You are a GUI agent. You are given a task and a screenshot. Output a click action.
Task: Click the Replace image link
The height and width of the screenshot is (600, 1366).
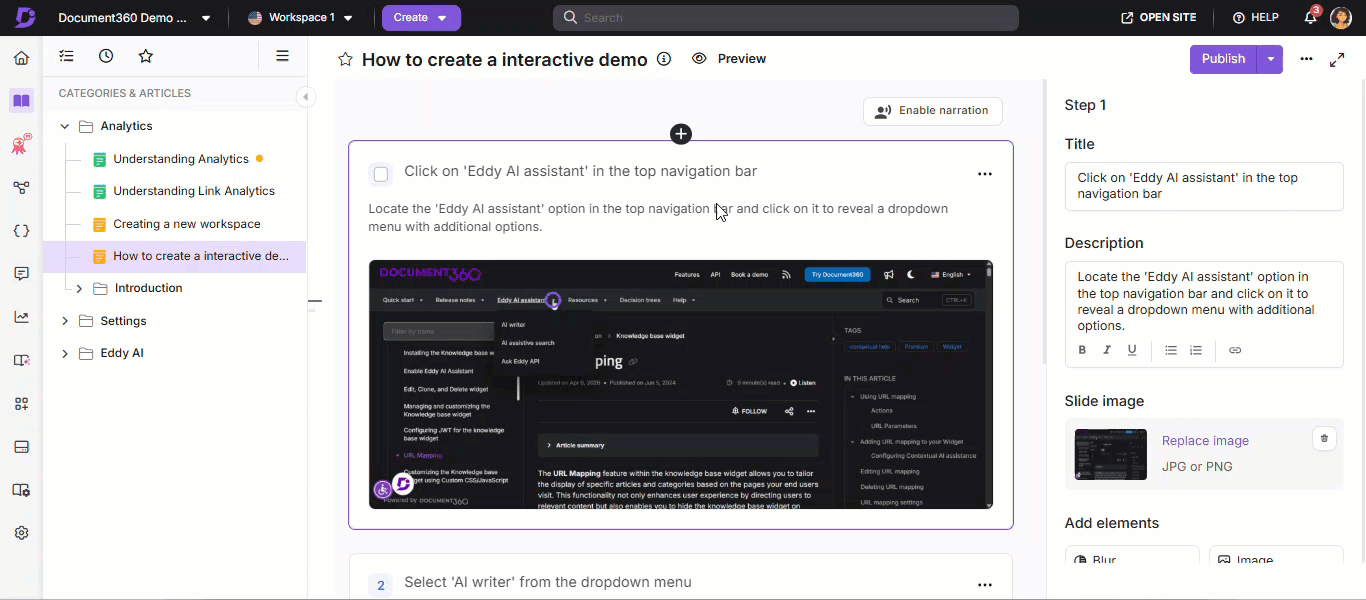coord(1205,441)
